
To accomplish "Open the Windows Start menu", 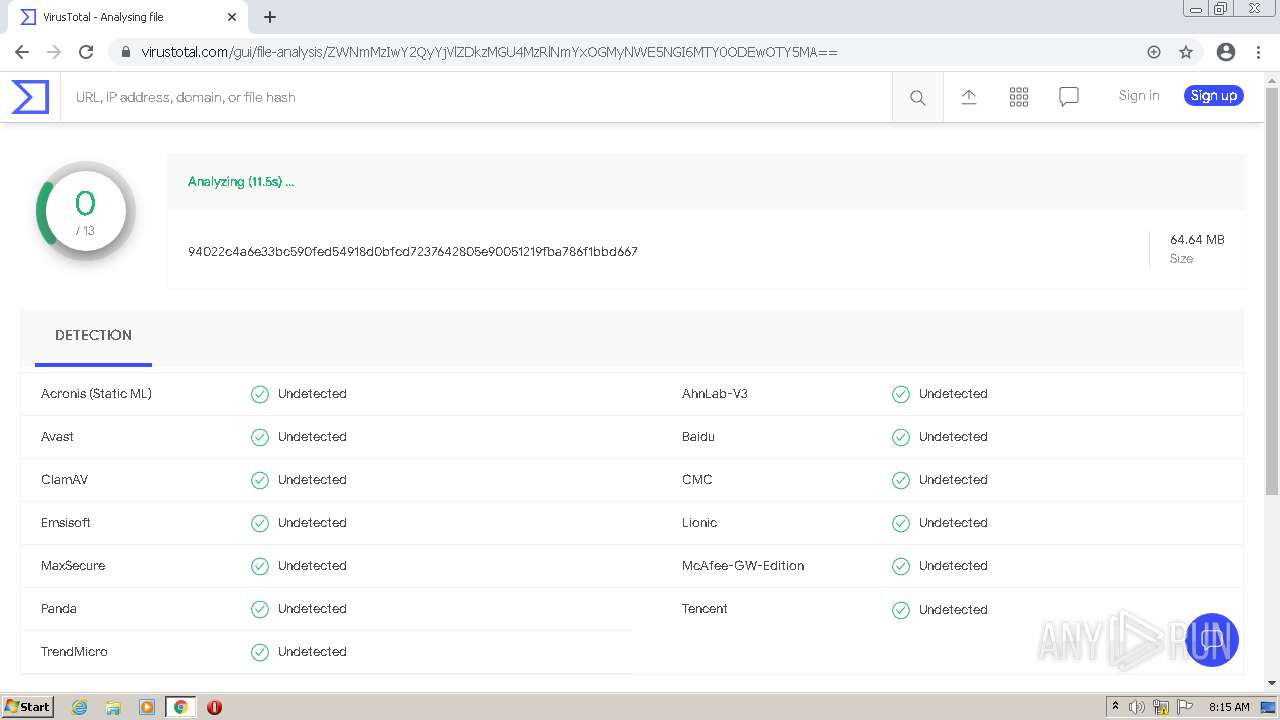I will 28,706.
